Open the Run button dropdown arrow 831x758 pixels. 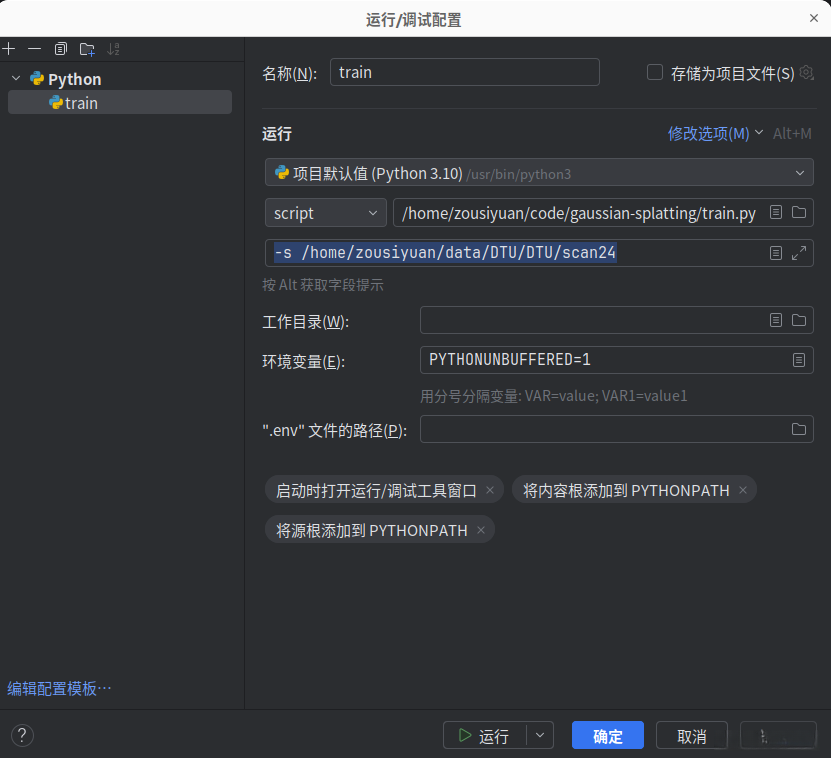point(540,735)
